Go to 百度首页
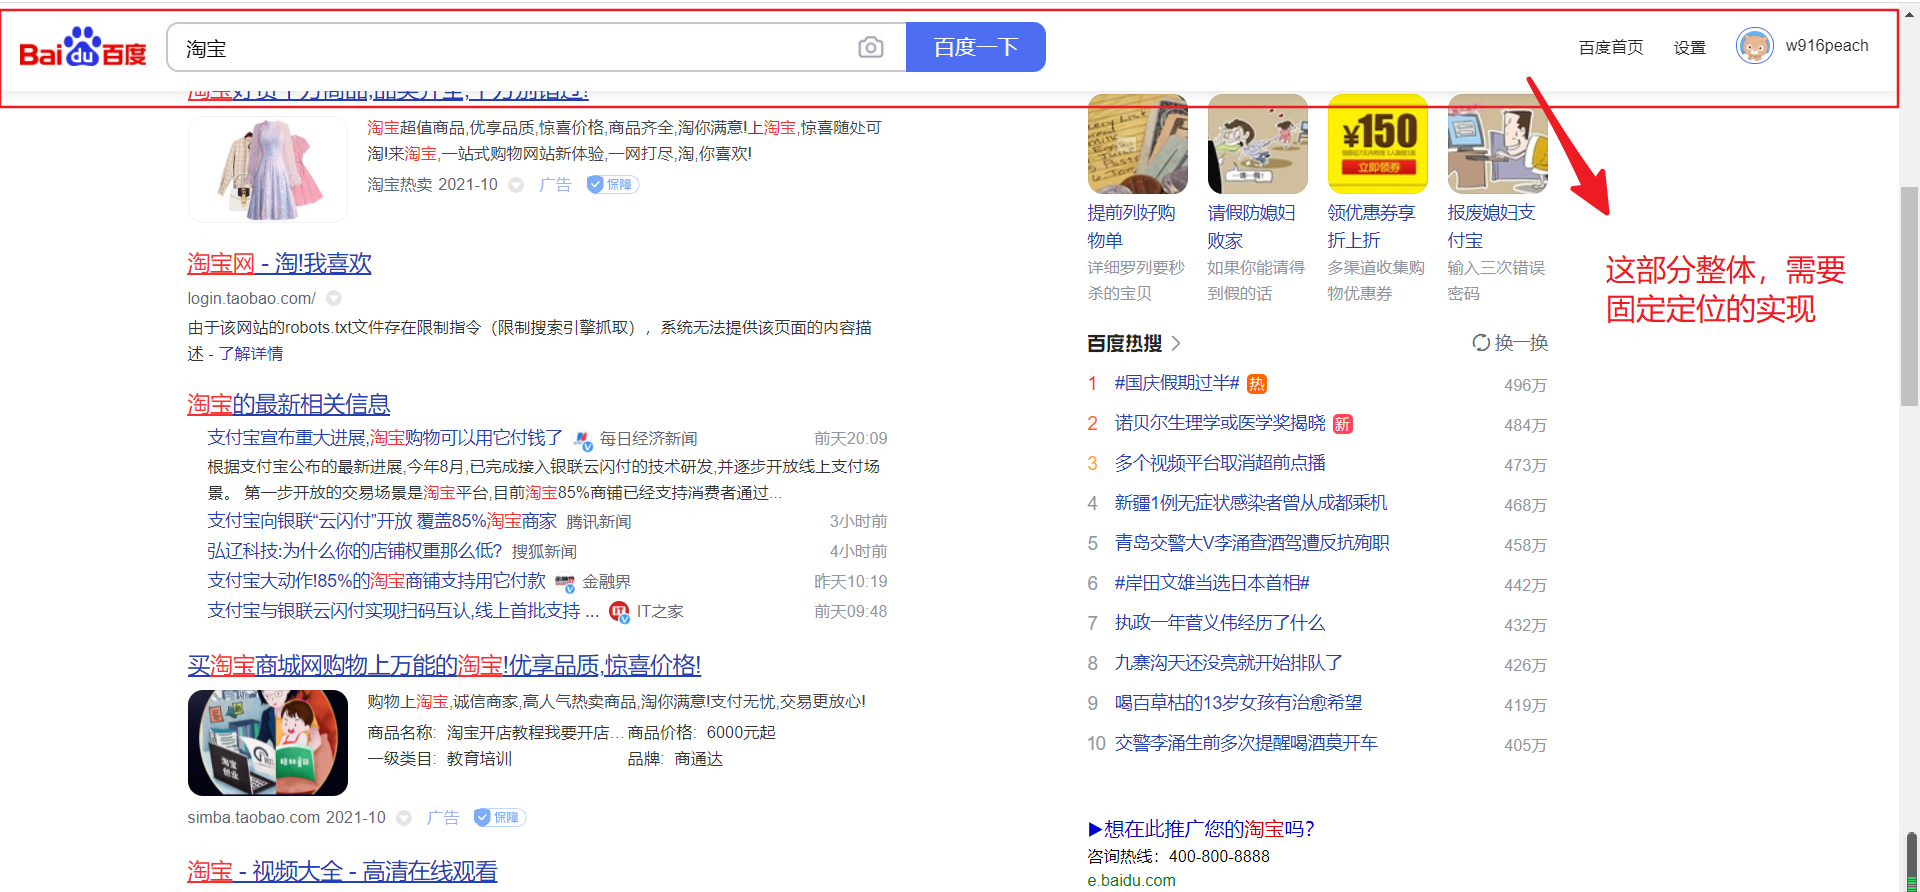The image size is (1920, 892). coord(1610,48)
